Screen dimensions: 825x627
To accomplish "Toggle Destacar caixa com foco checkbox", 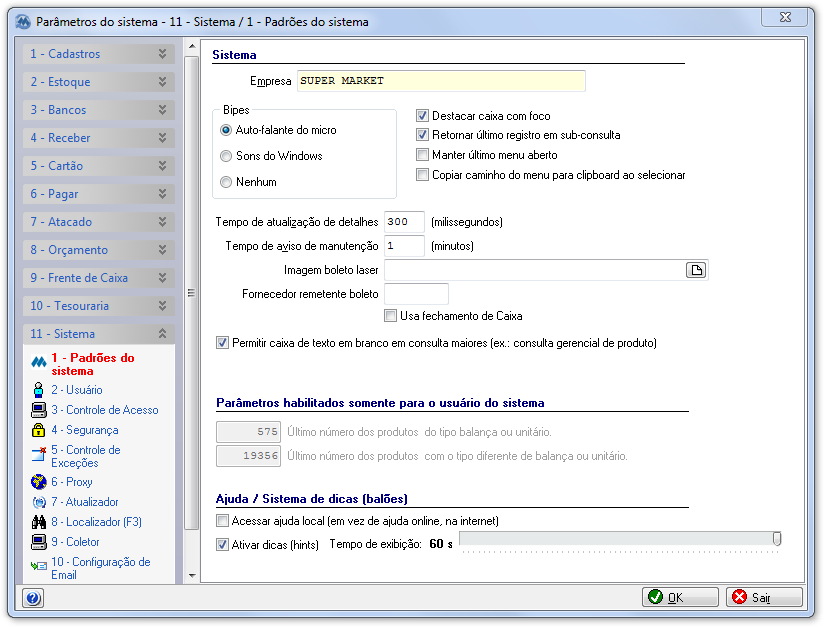I will coord(422,116).
